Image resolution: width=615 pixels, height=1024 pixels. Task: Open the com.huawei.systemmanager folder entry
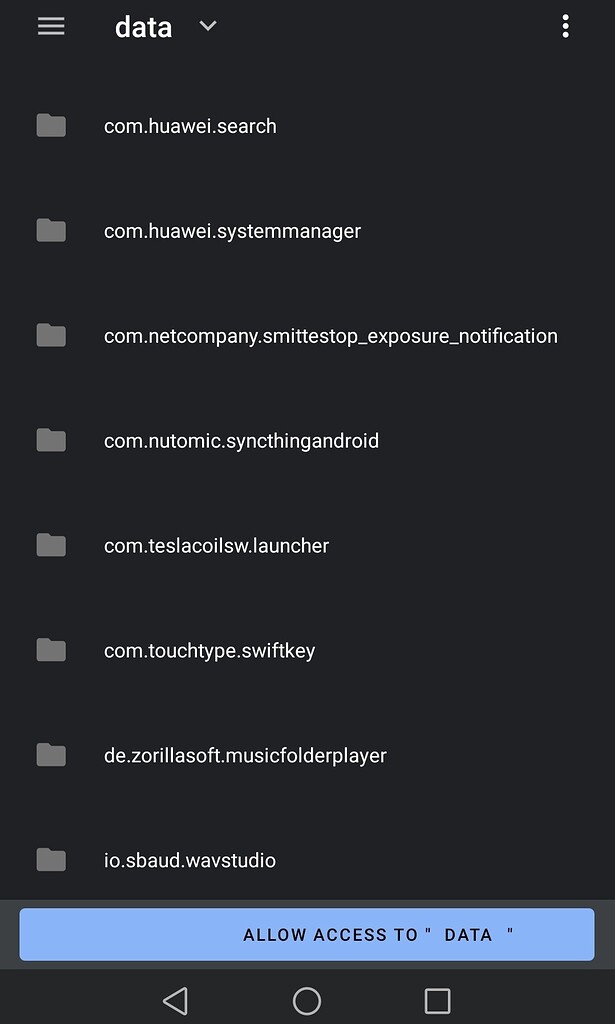232,230
